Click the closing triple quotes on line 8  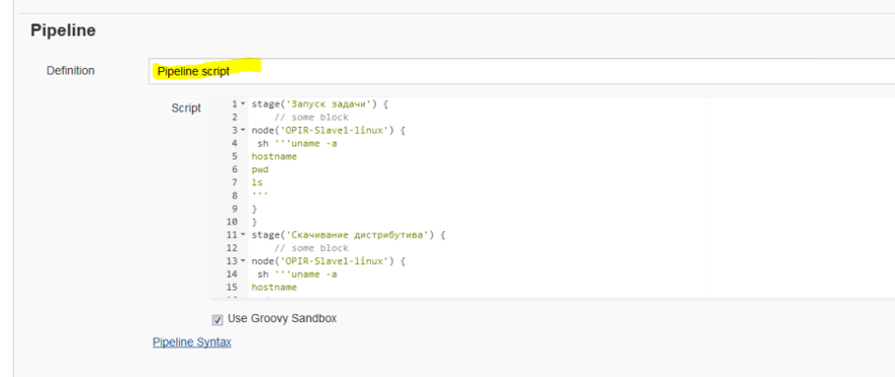pos(260,195)
